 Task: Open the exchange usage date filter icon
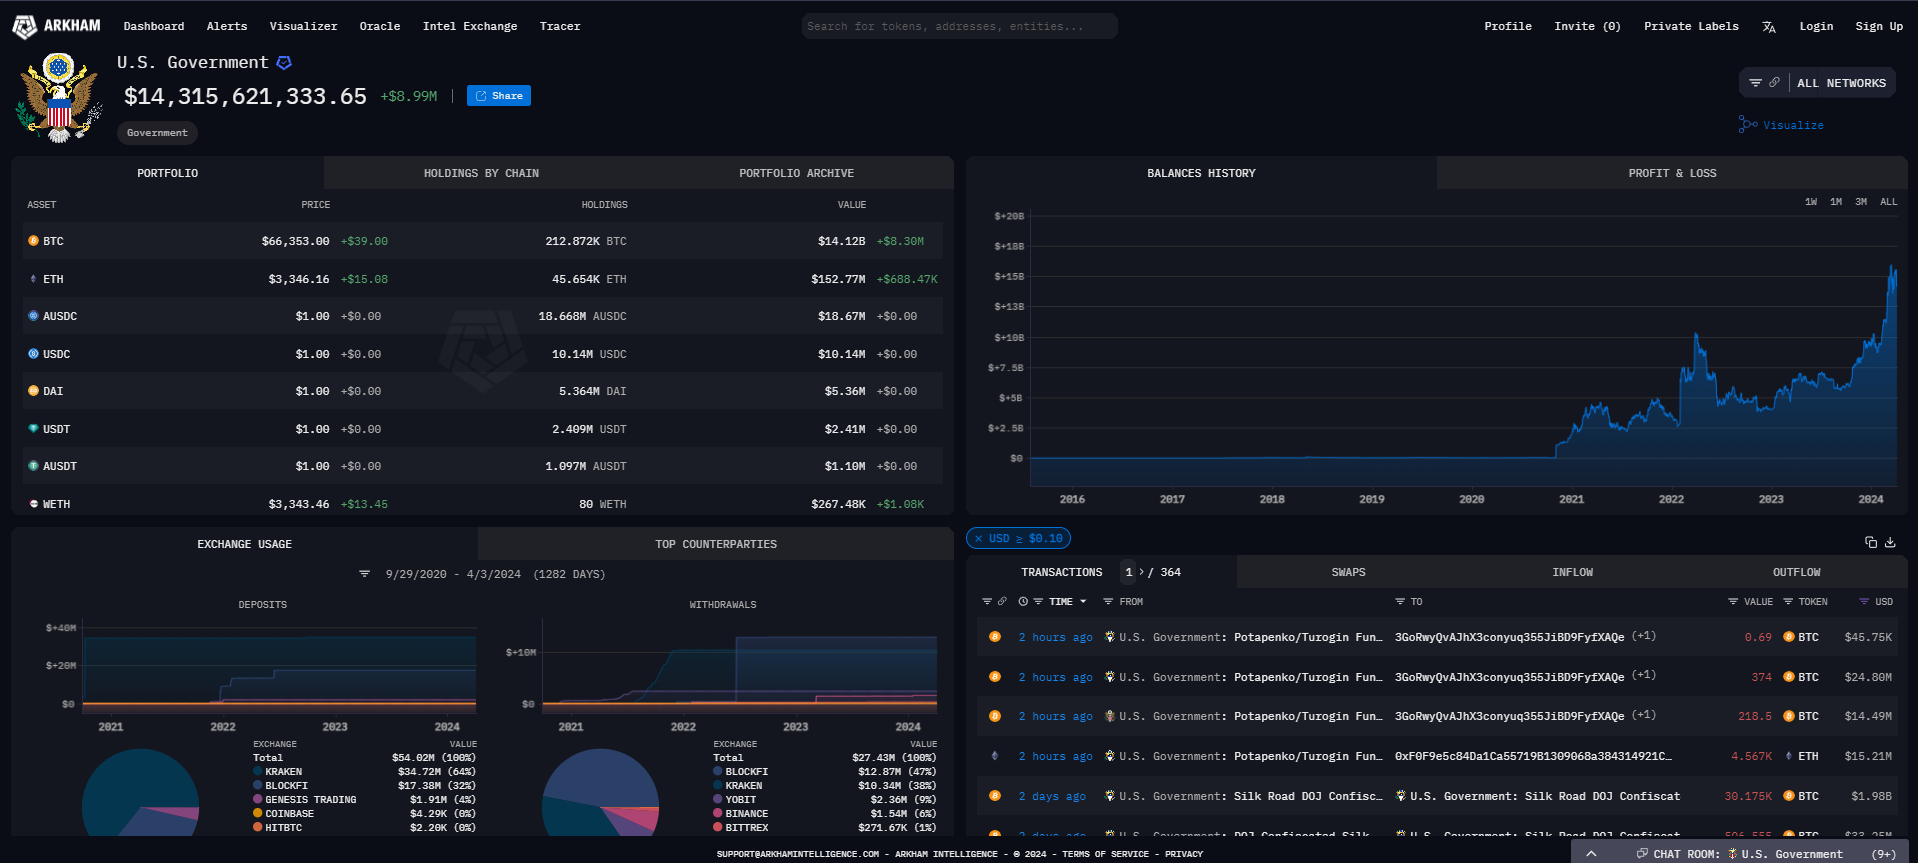click(364, 574)
